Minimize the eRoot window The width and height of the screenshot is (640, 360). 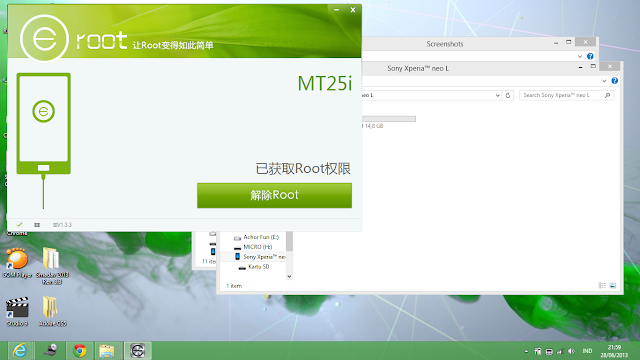pyautogui.click(x=336, y=10)
